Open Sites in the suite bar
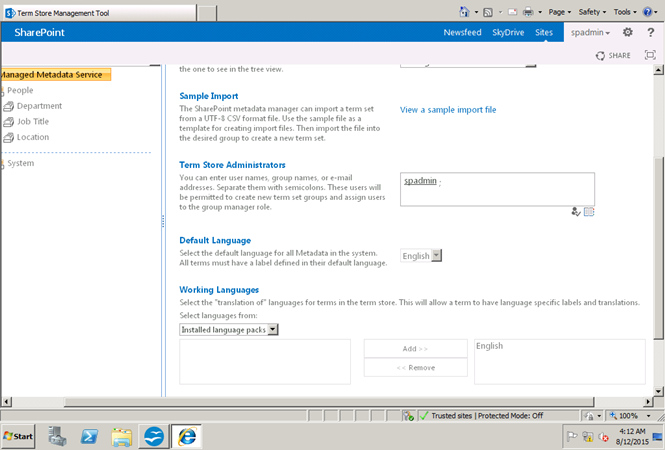 [544, 32]
